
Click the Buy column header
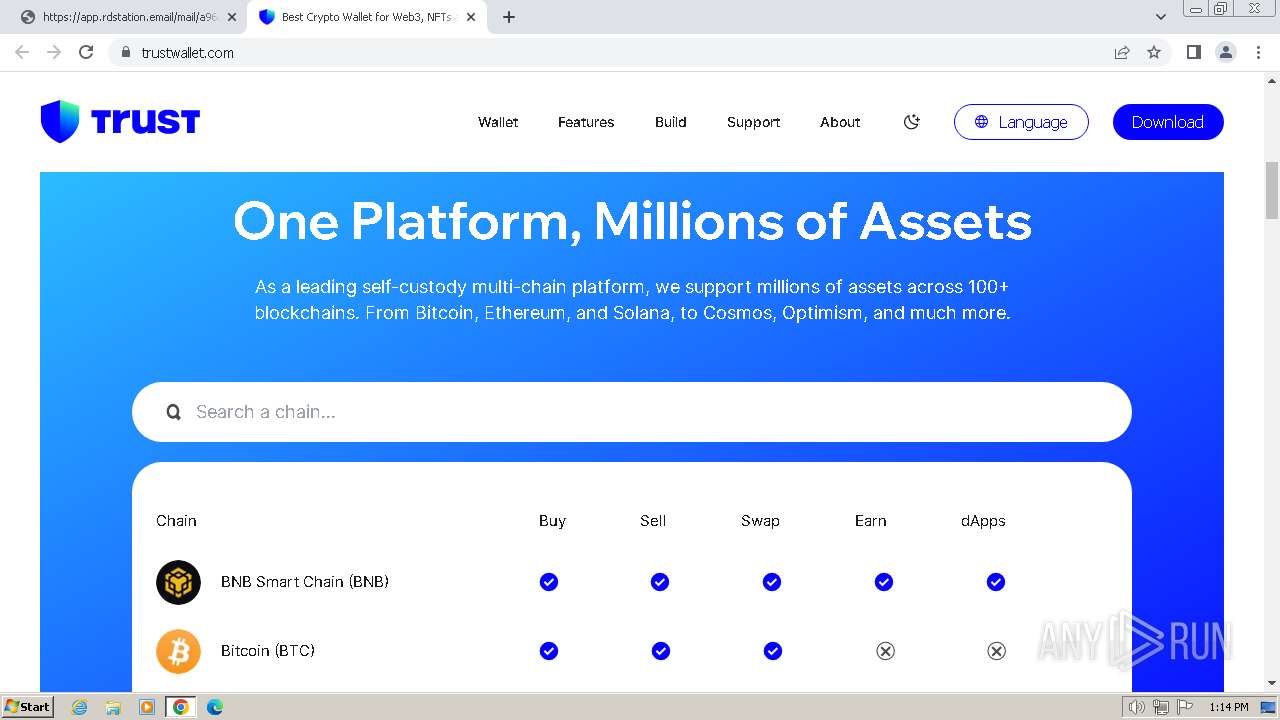click(552, 521)
